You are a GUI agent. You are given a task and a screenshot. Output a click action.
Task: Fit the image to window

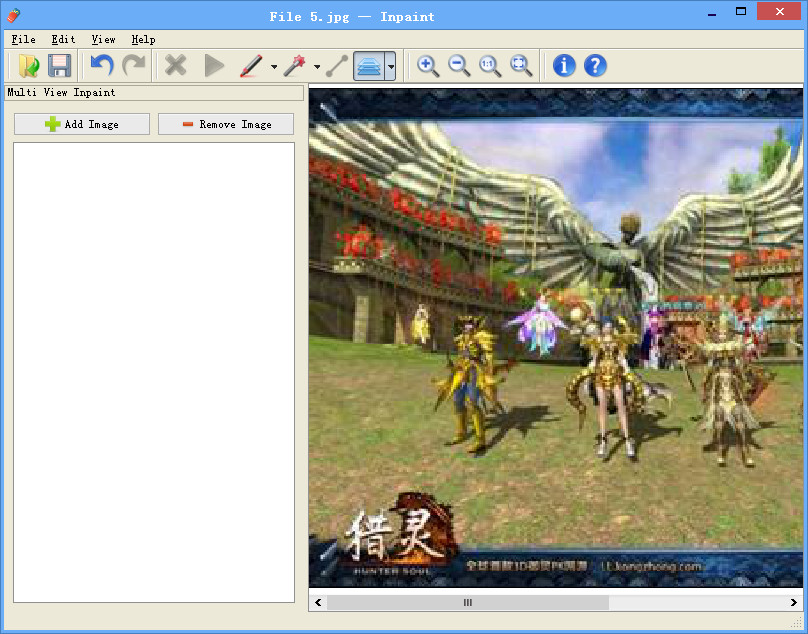point(520,65)
